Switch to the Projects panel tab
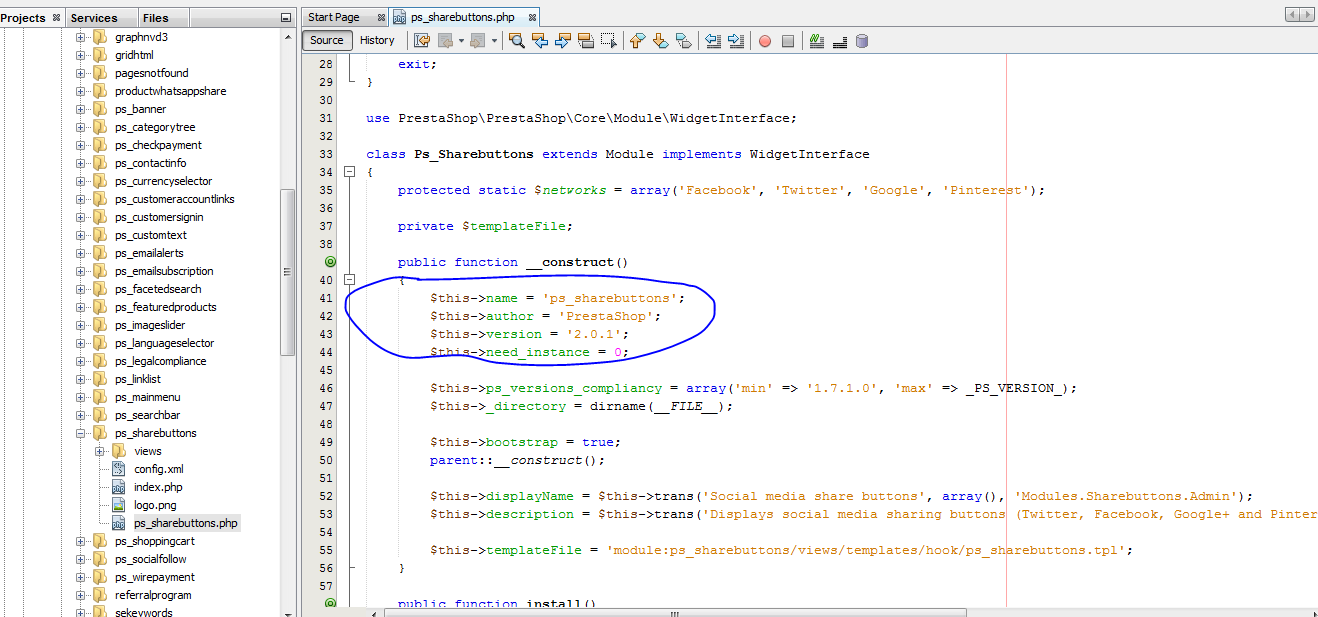This screenshot has height=617, width=1318. pyautogui.click(x=23, y=17)
